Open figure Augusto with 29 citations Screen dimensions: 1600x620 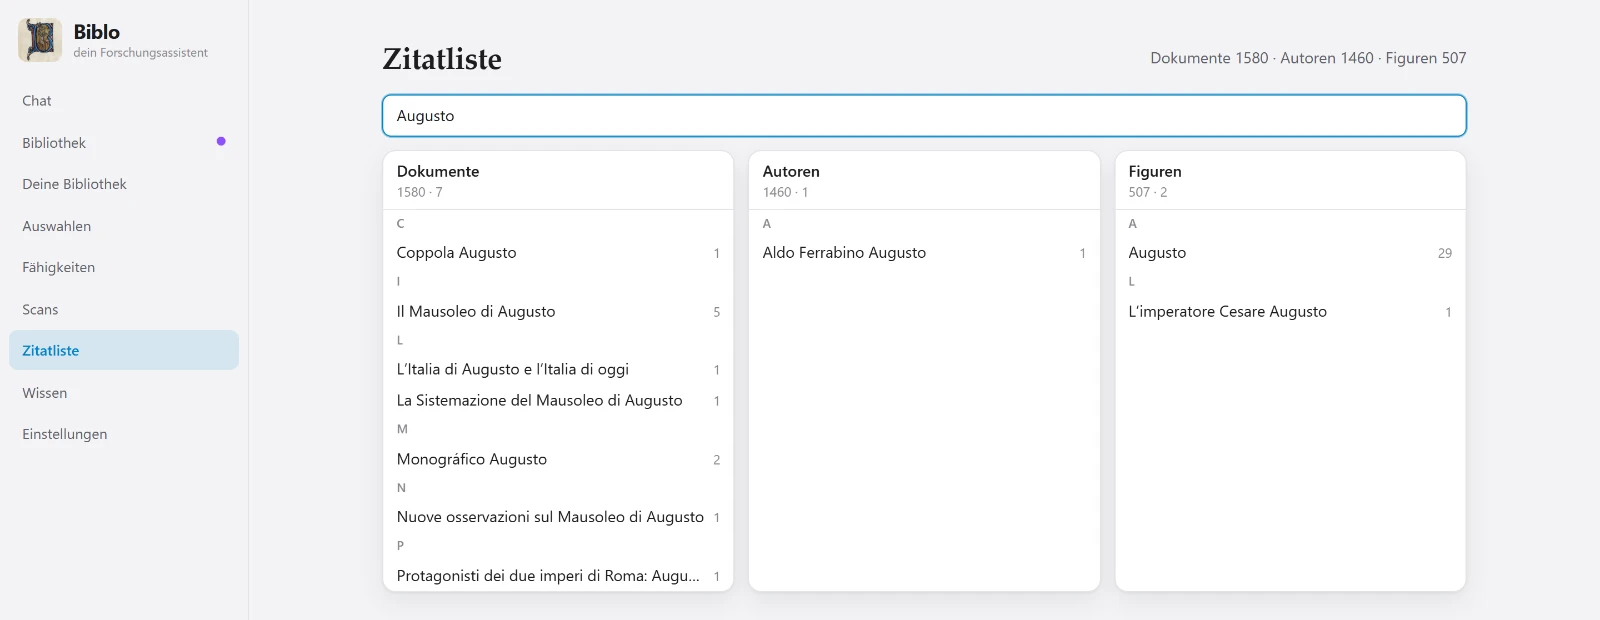(1290, 253)
